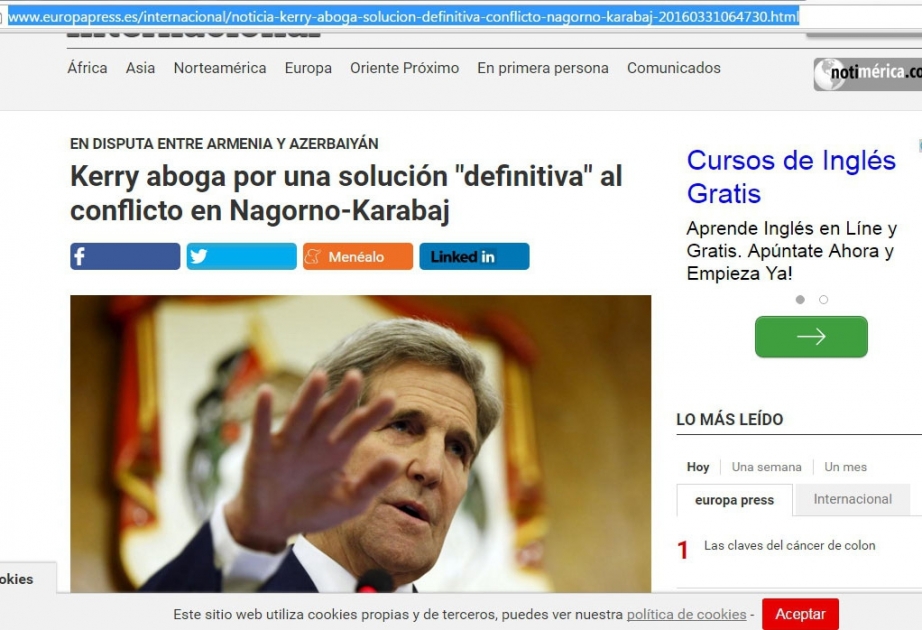Screen dimensions: 922x630
Task: Select the second ad carousel dot
Action: tap(824, 300)
